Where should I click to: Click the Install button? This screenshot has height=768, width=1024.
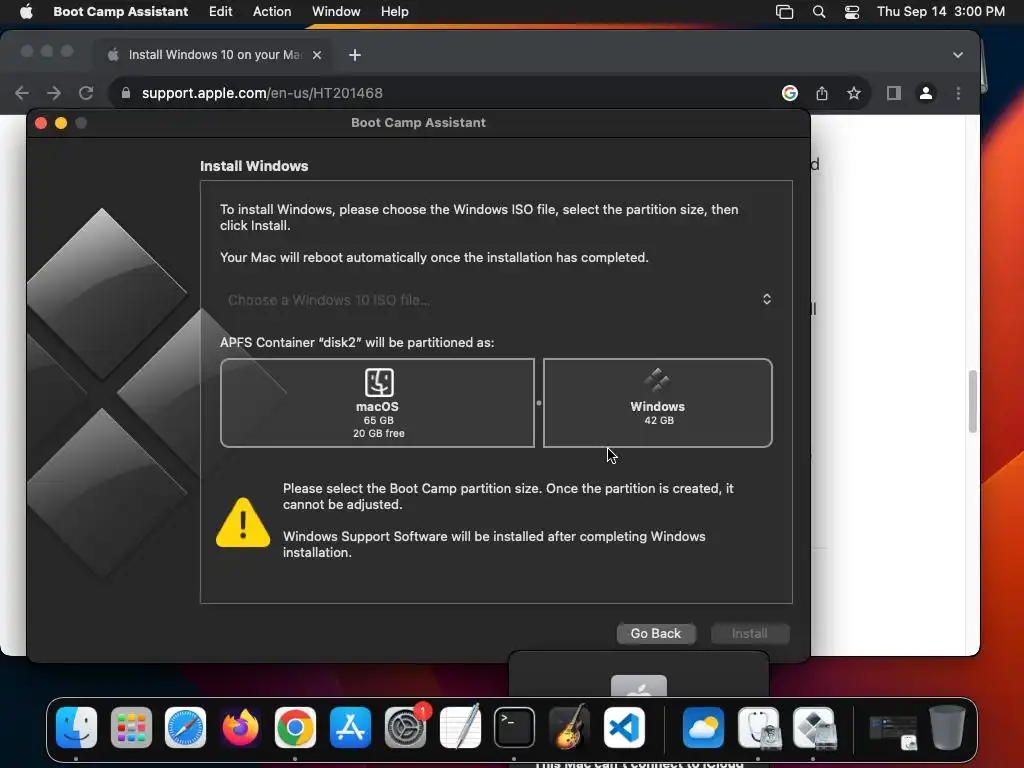[x=750, y=633]
